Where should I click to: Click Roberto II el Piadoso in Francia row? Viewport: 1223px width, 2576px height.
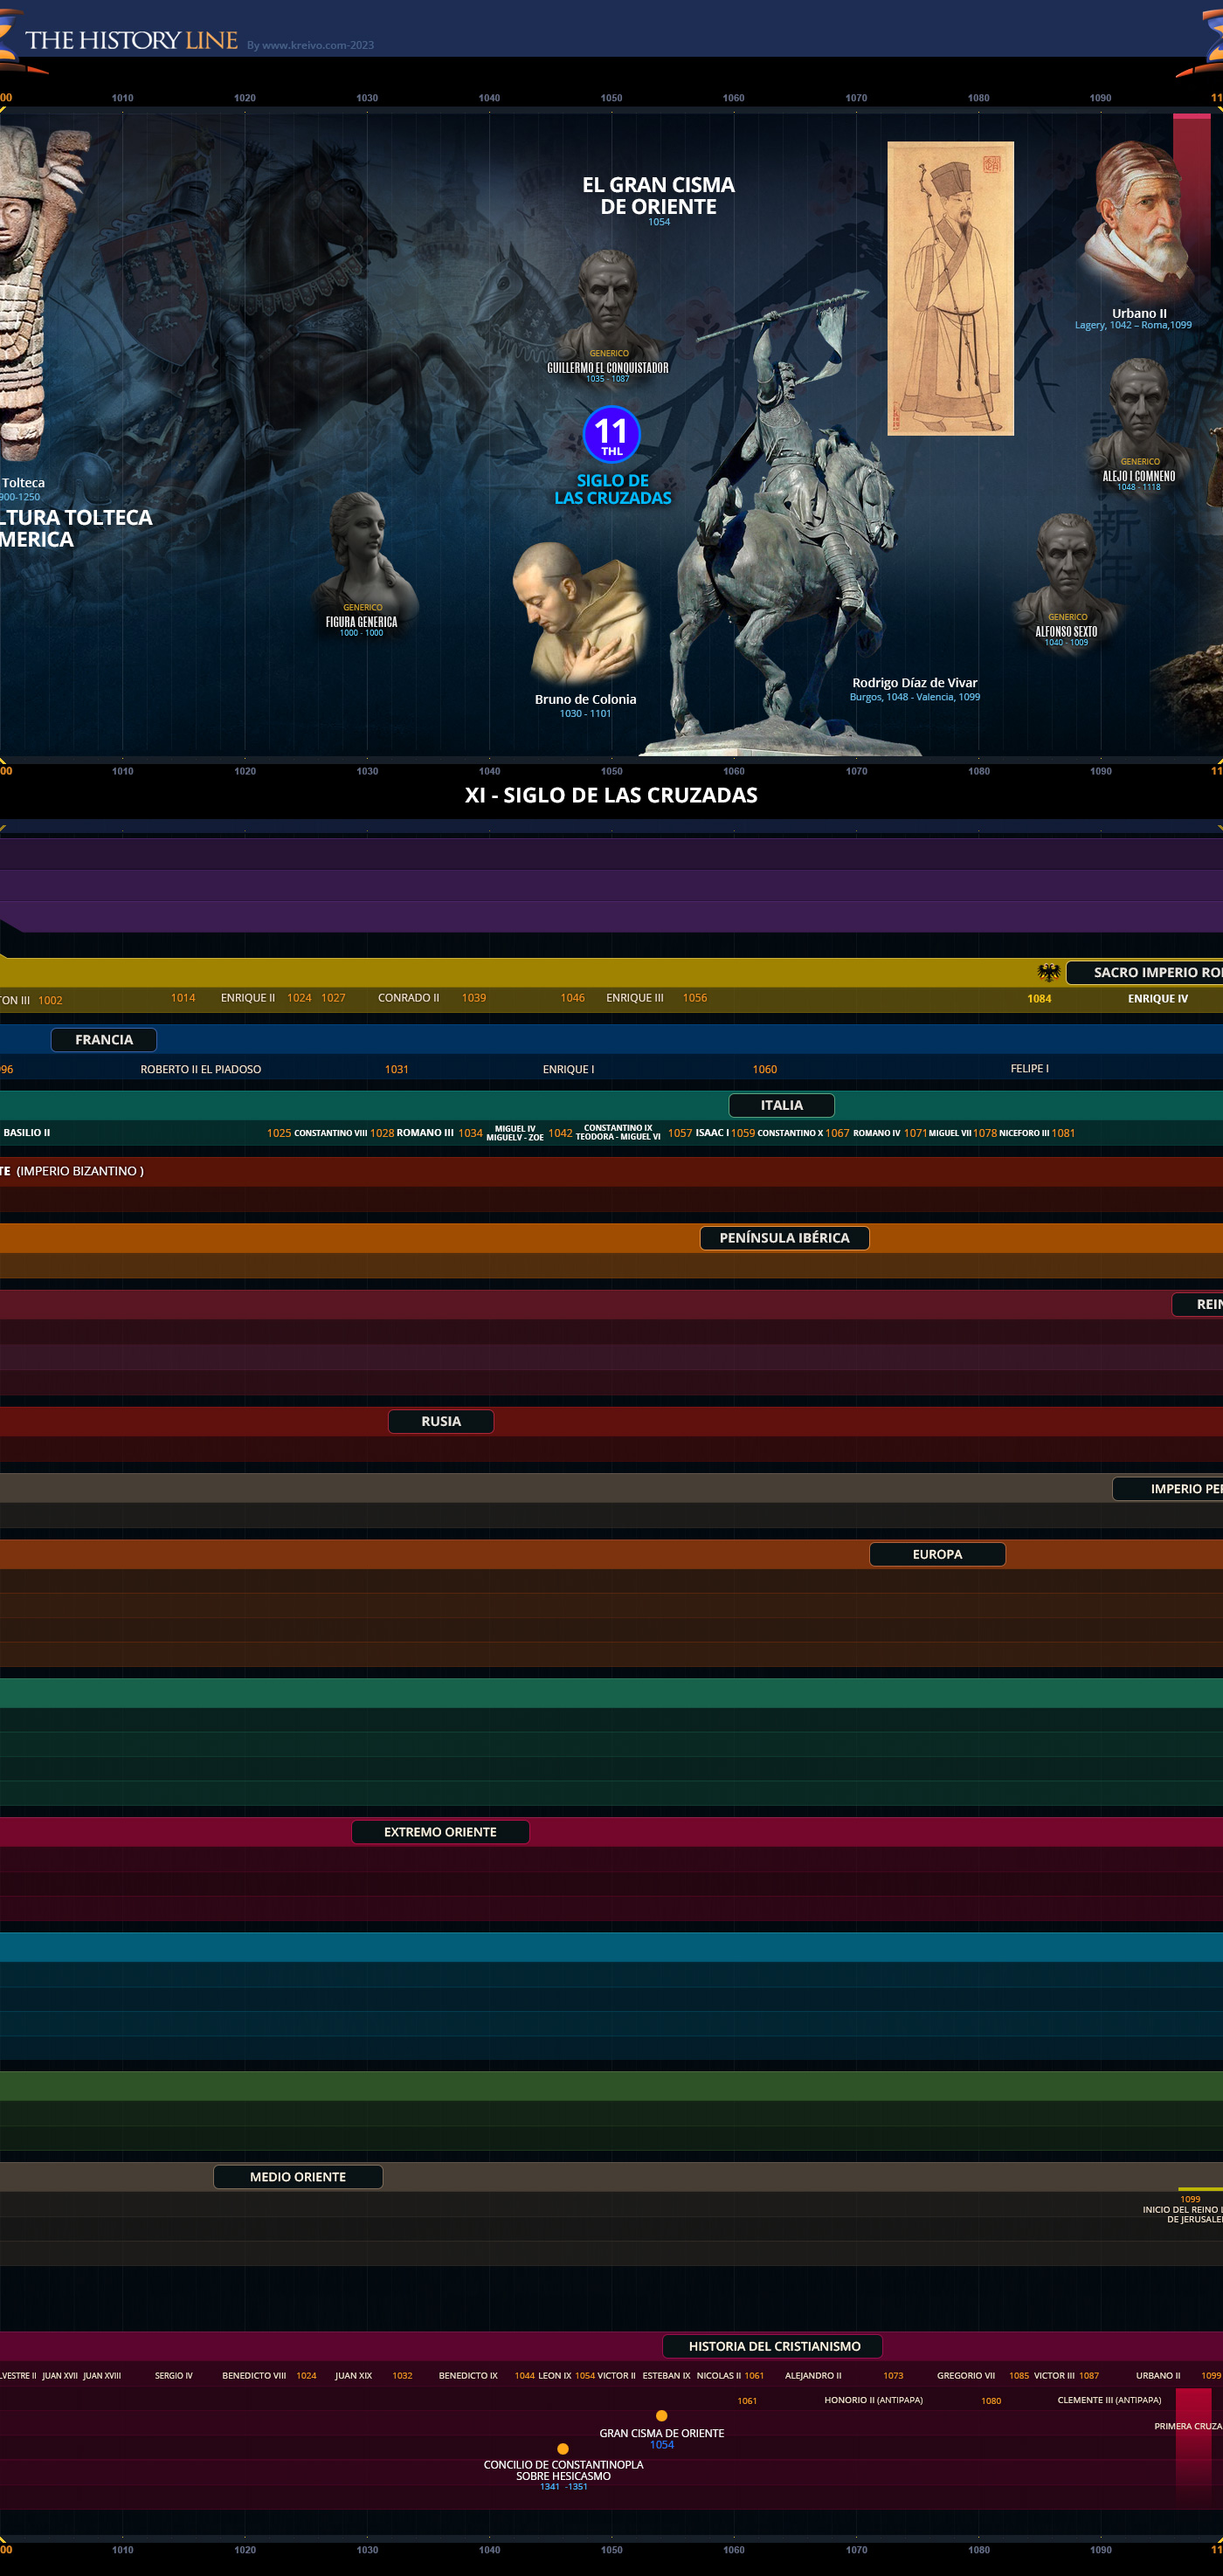(x=201, y=1069)
